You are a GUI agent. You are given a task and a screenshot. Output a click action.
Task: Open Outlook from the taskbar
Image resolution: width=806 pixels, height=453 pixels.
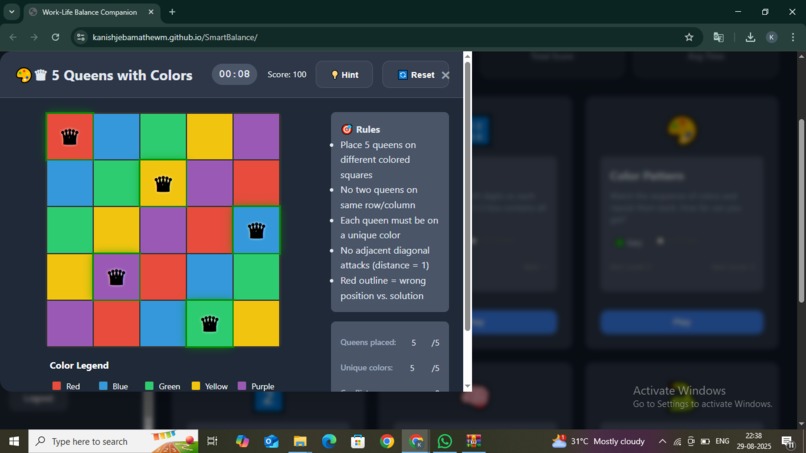tap(271, 441)
